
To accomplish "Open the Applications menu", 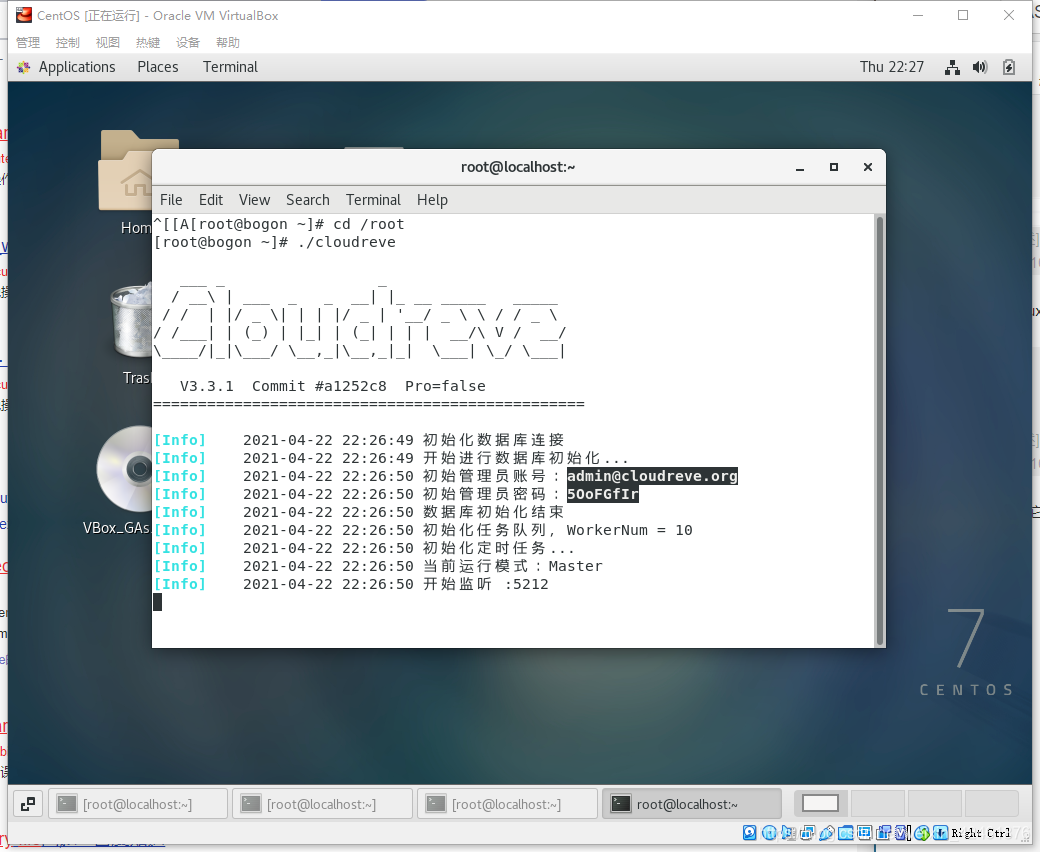I will [77, 67].
